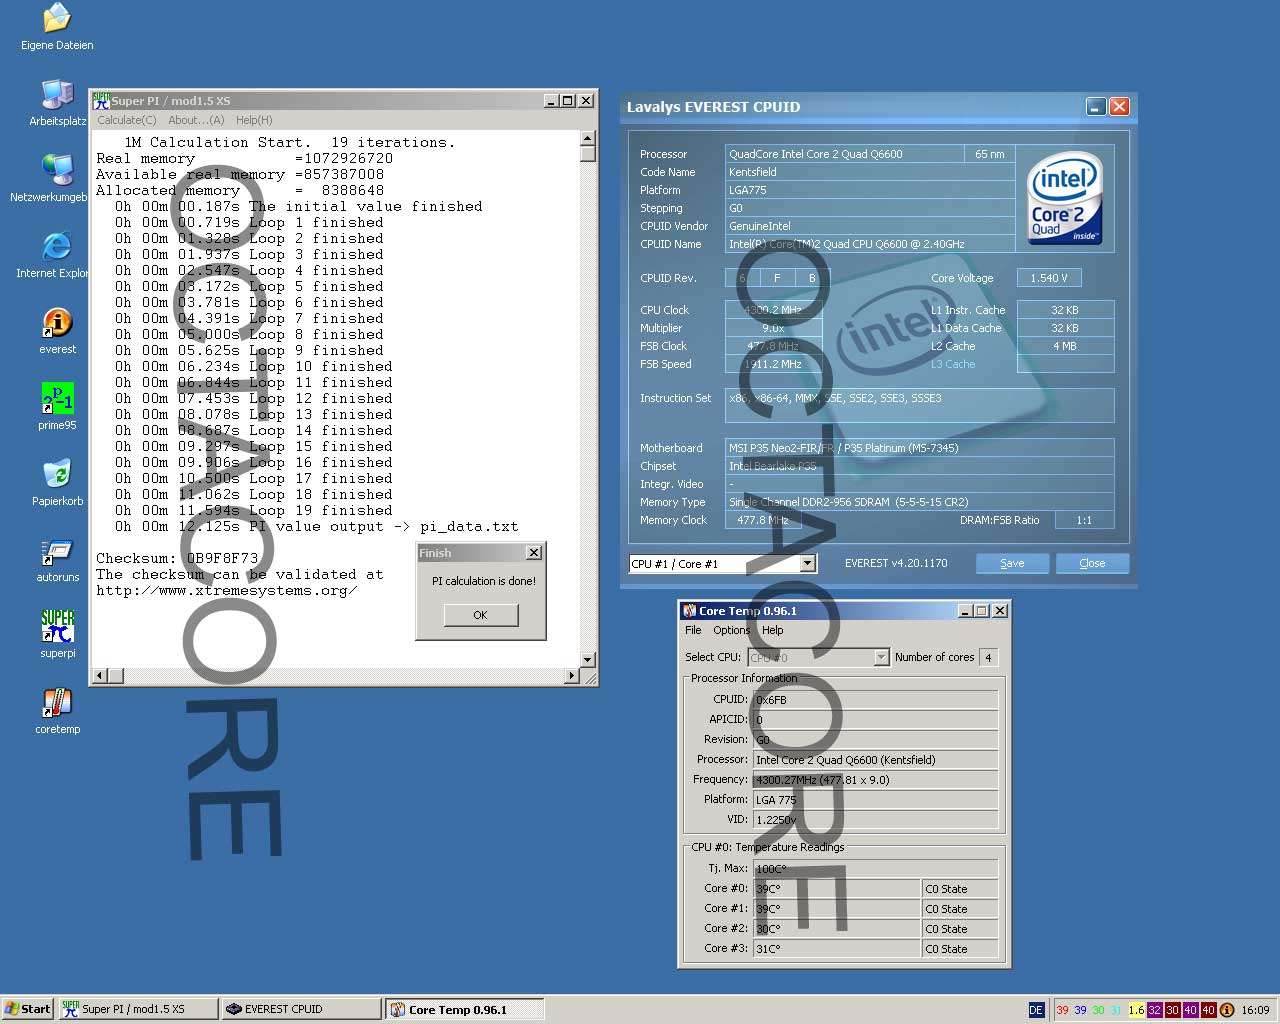The width and height of the screenshot is (1280, 1024).
Task: Open the Calculate(C) menu in Super PI
Action: click(x=127, y=120)
